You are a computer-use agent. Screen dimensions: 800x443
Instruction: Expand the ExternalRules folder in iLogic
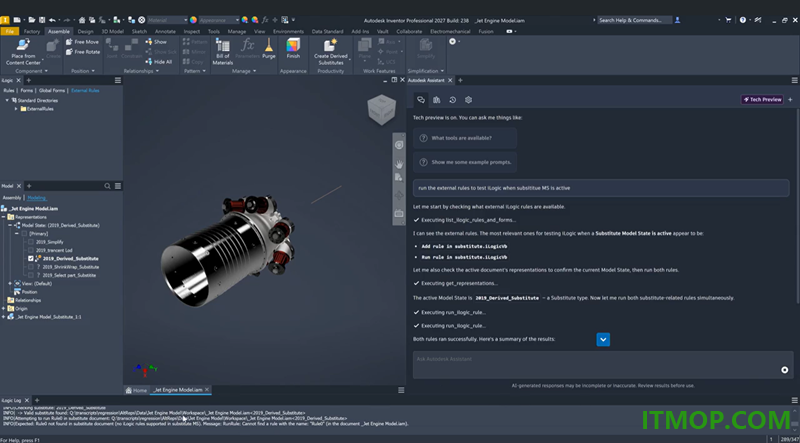pyautogui.click(x=16, y=109)
